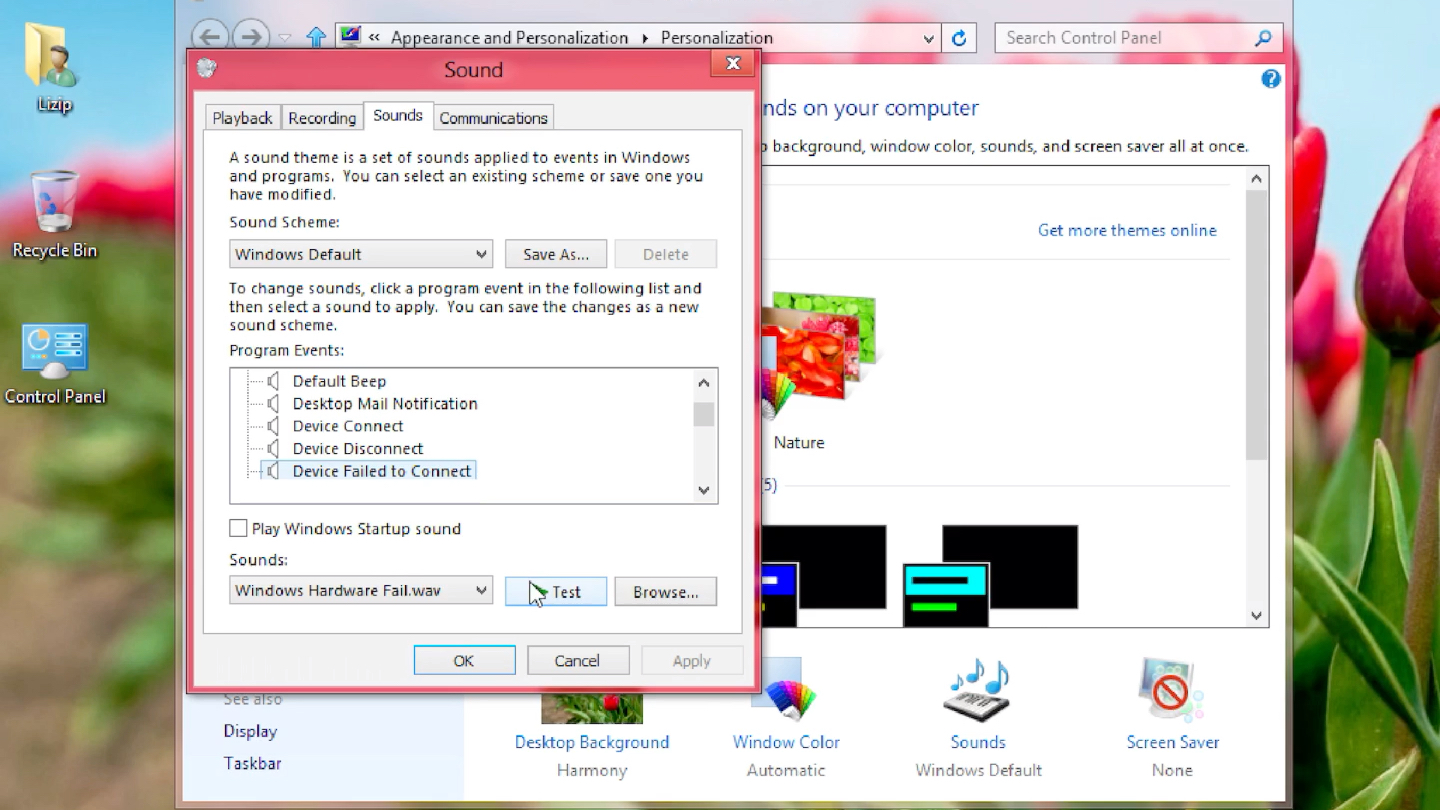The width and height of the screenshot is (1440, 810).
Task: Select the high contrast theme with cyan bar
Action: pyautogui.click(x=990, y=576)
